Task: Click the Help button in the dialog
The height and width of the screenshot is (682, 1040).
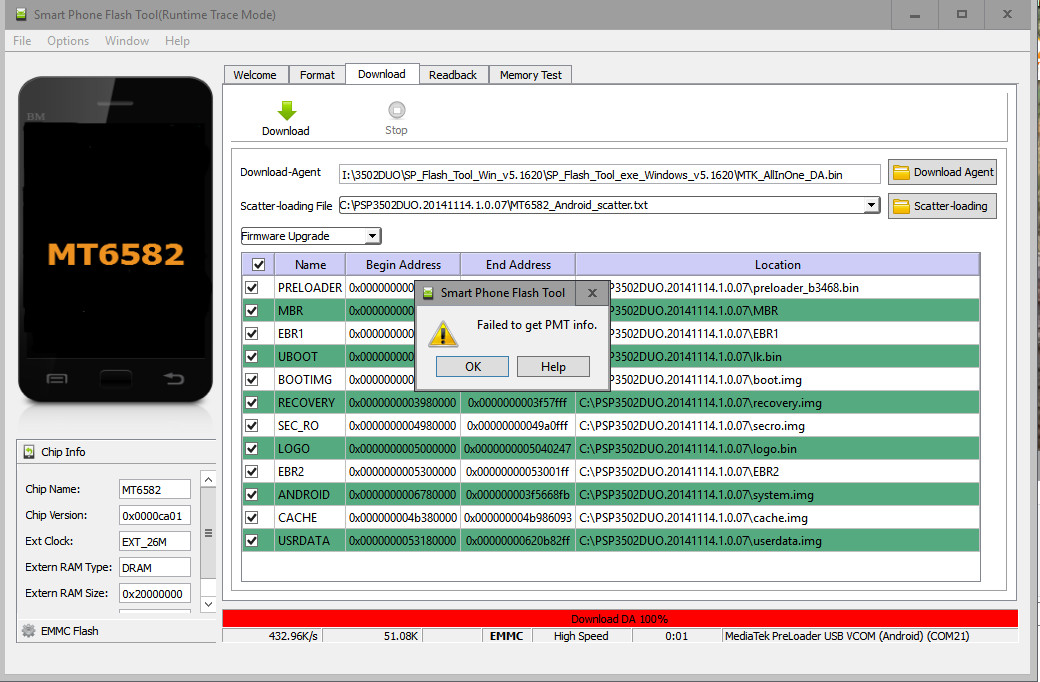Action: (553, 367)
